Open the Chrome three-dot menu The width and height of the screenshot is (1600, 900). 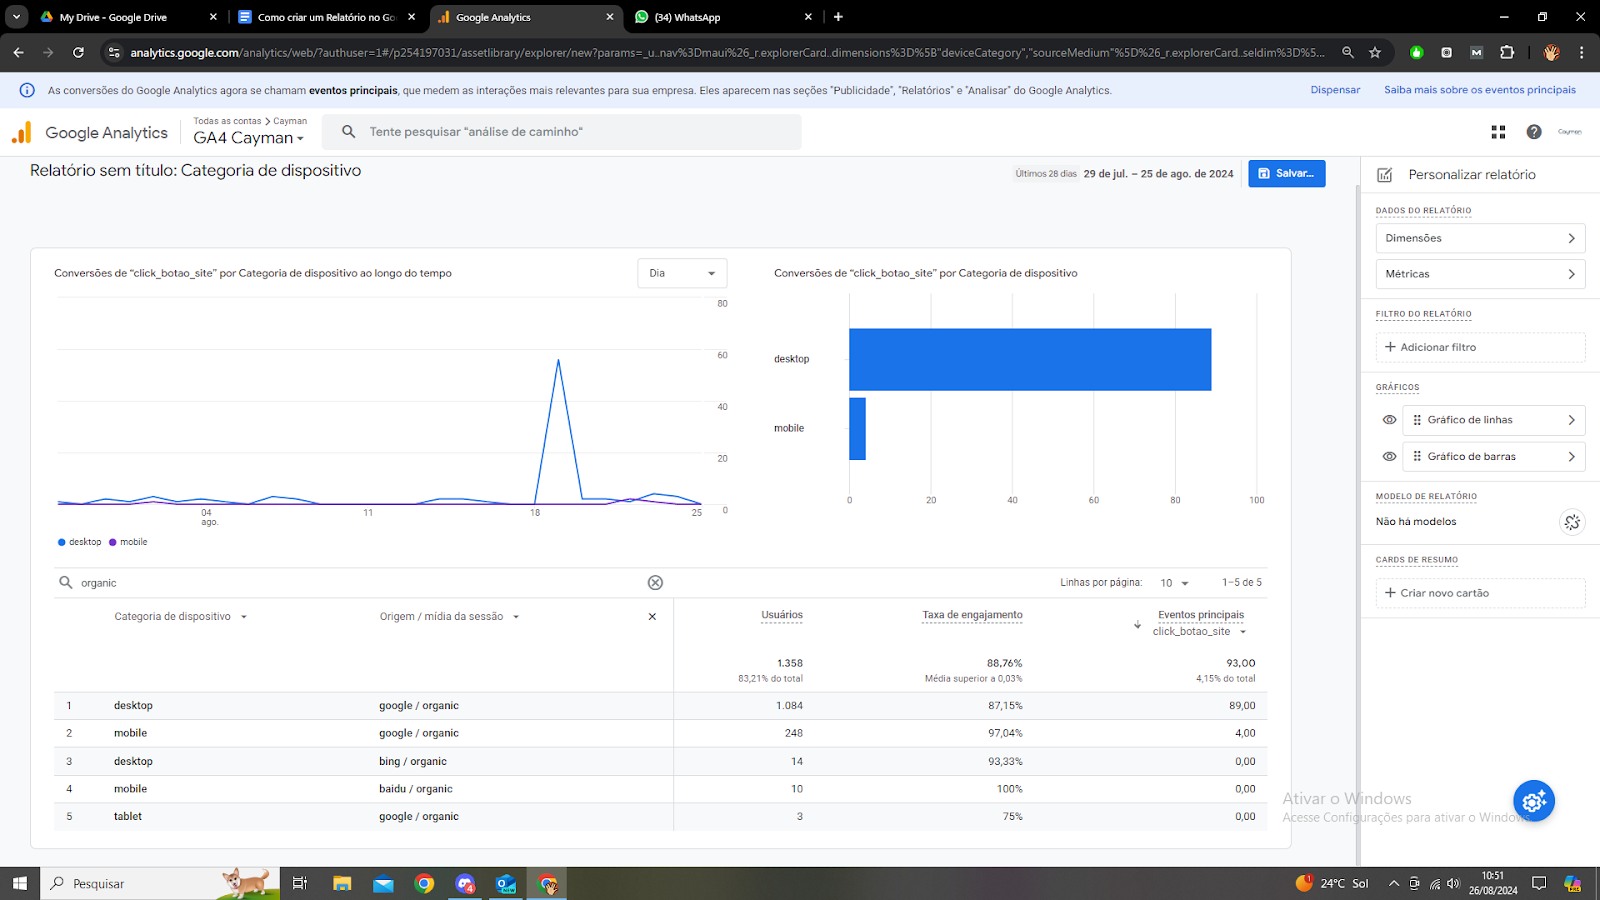(1581, 52)
